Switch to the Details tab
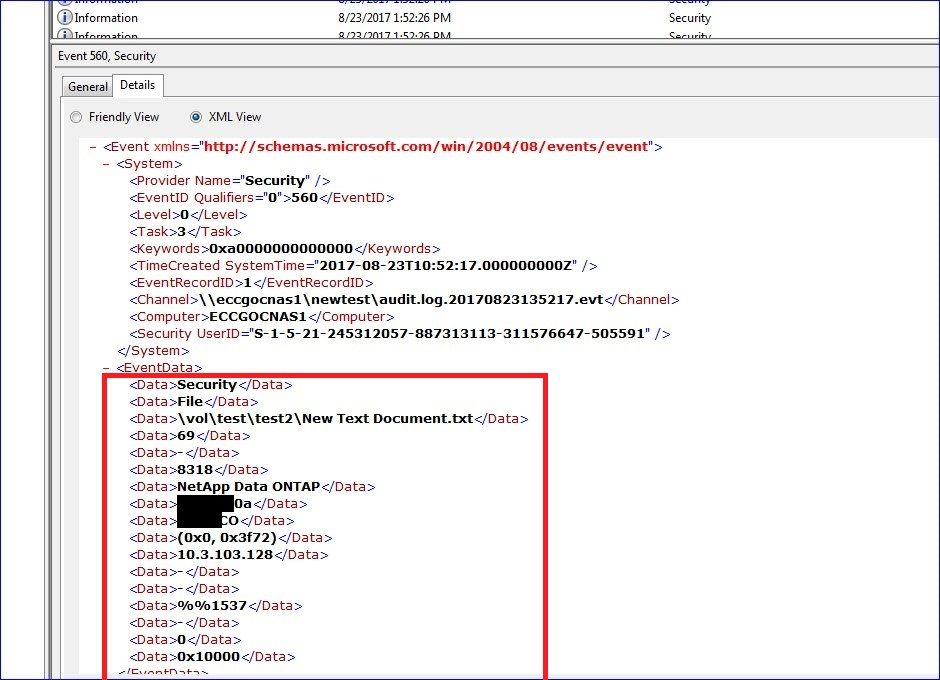 (x=137, y=86)
